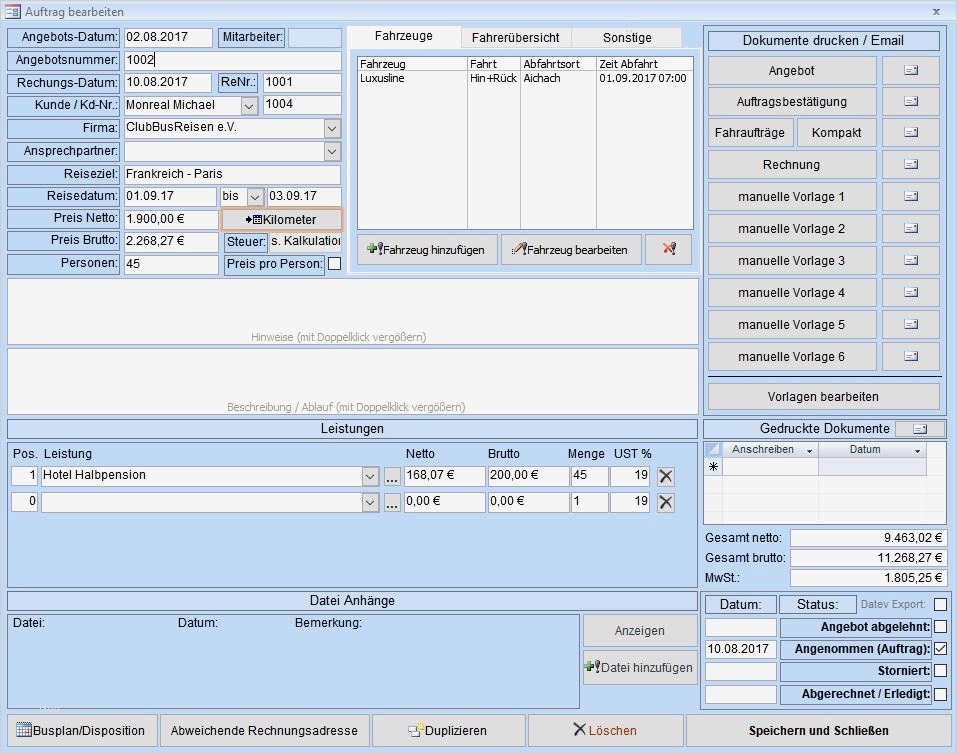Open the Sonstige tab
This screenshot has height=754, width=957.
click(x=627, y=37)
